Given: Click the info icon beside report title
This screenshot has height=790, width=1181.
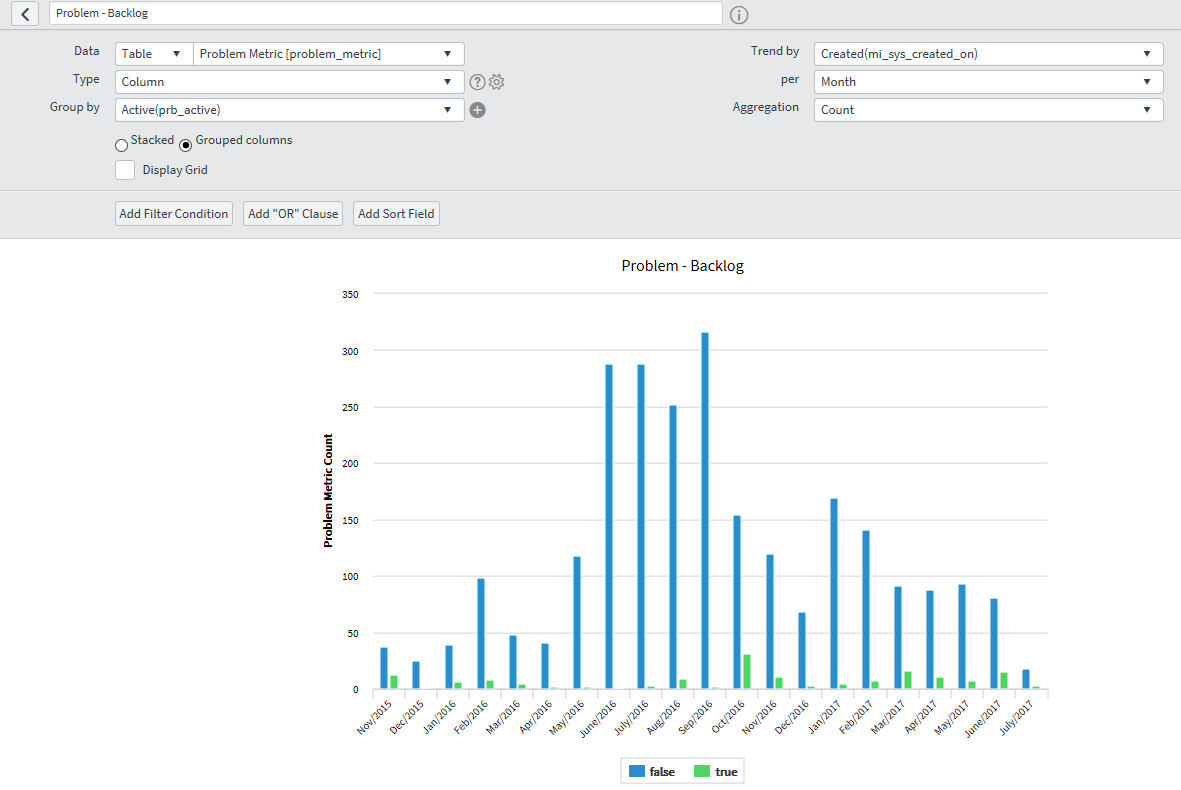Looking at the screenshot, I should point(739,15).
